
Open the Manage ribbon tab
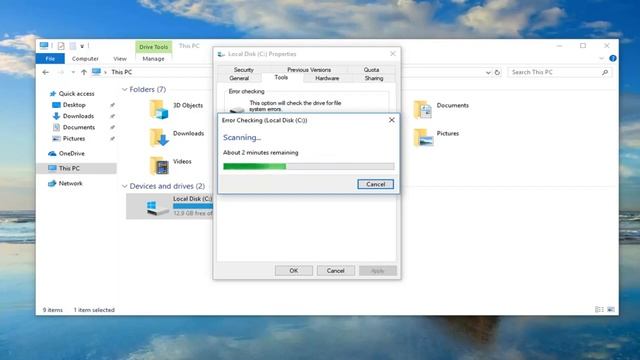[x=153, y=59]
